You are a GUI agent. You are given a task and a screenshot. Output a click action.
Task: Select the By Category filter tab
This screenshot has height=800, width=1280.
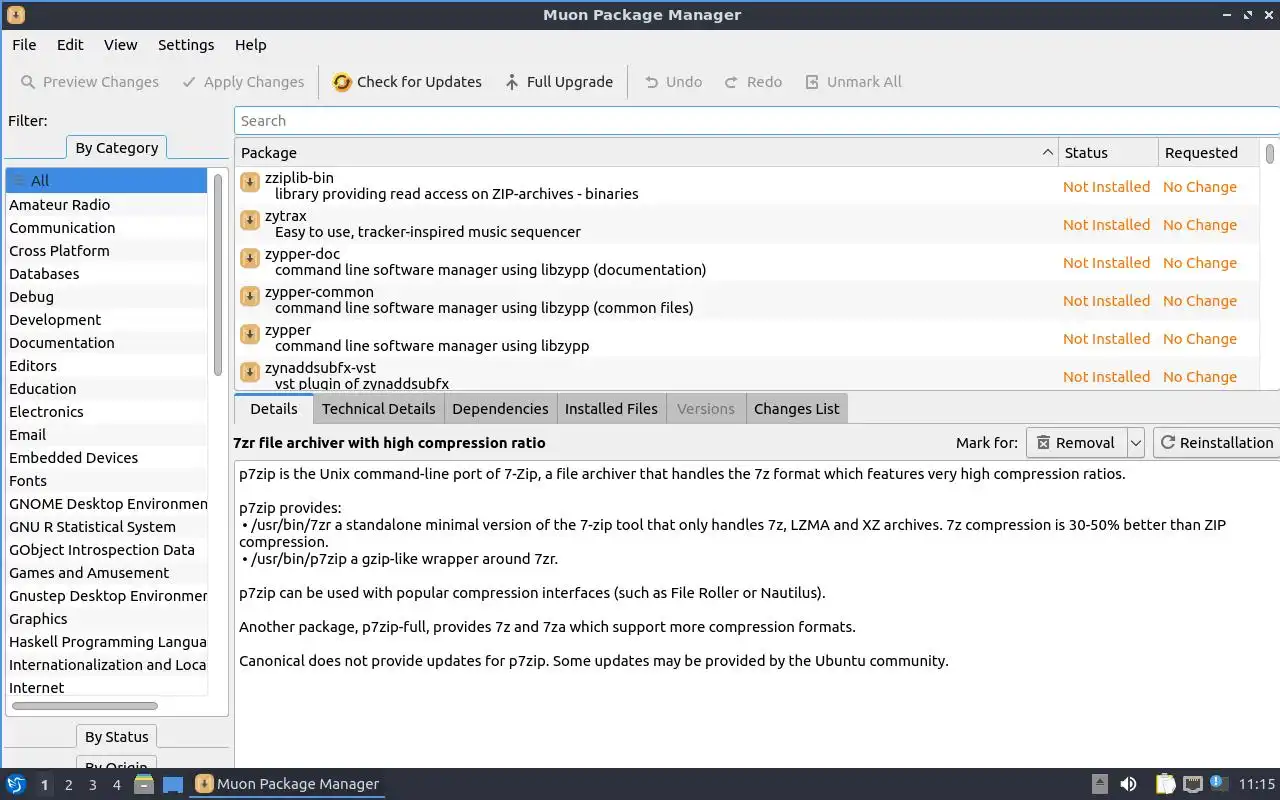click(117, 148)
